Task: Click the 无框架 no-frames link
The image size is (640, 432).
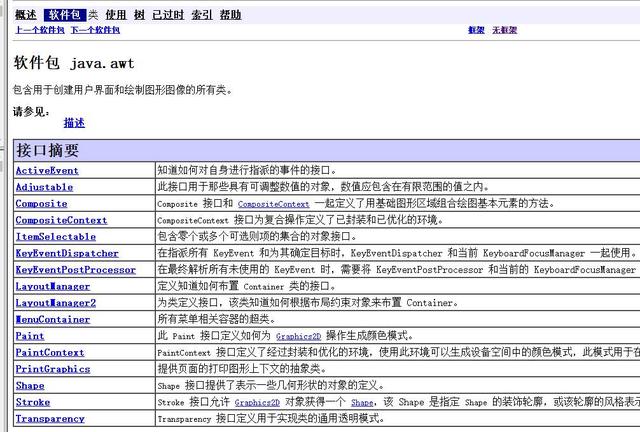Action: (x=504, y=30)
